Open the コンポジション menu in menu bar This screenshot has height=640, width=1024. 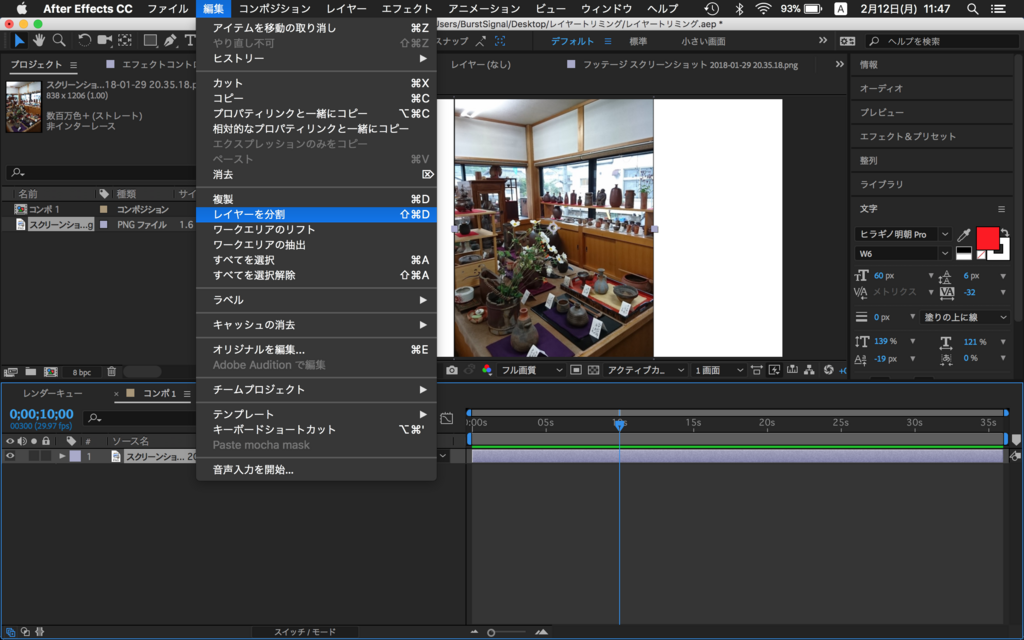click(274, 8)
